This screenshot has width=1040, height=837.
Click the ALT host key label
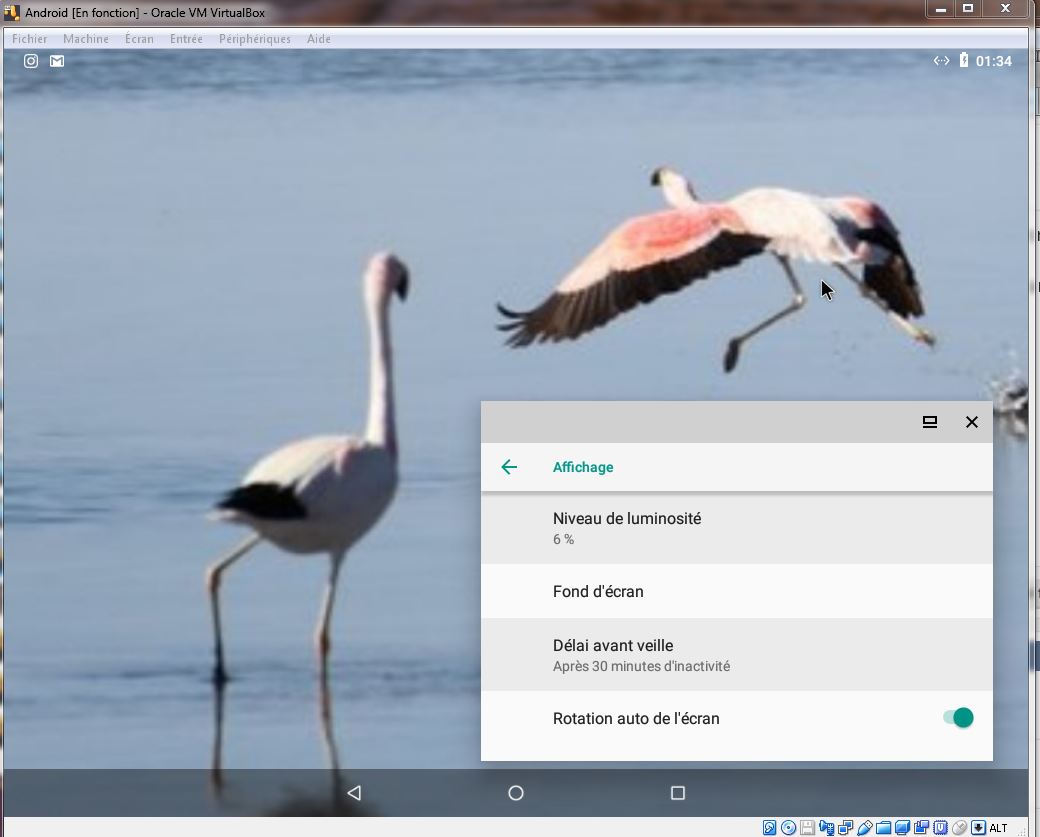998,828
